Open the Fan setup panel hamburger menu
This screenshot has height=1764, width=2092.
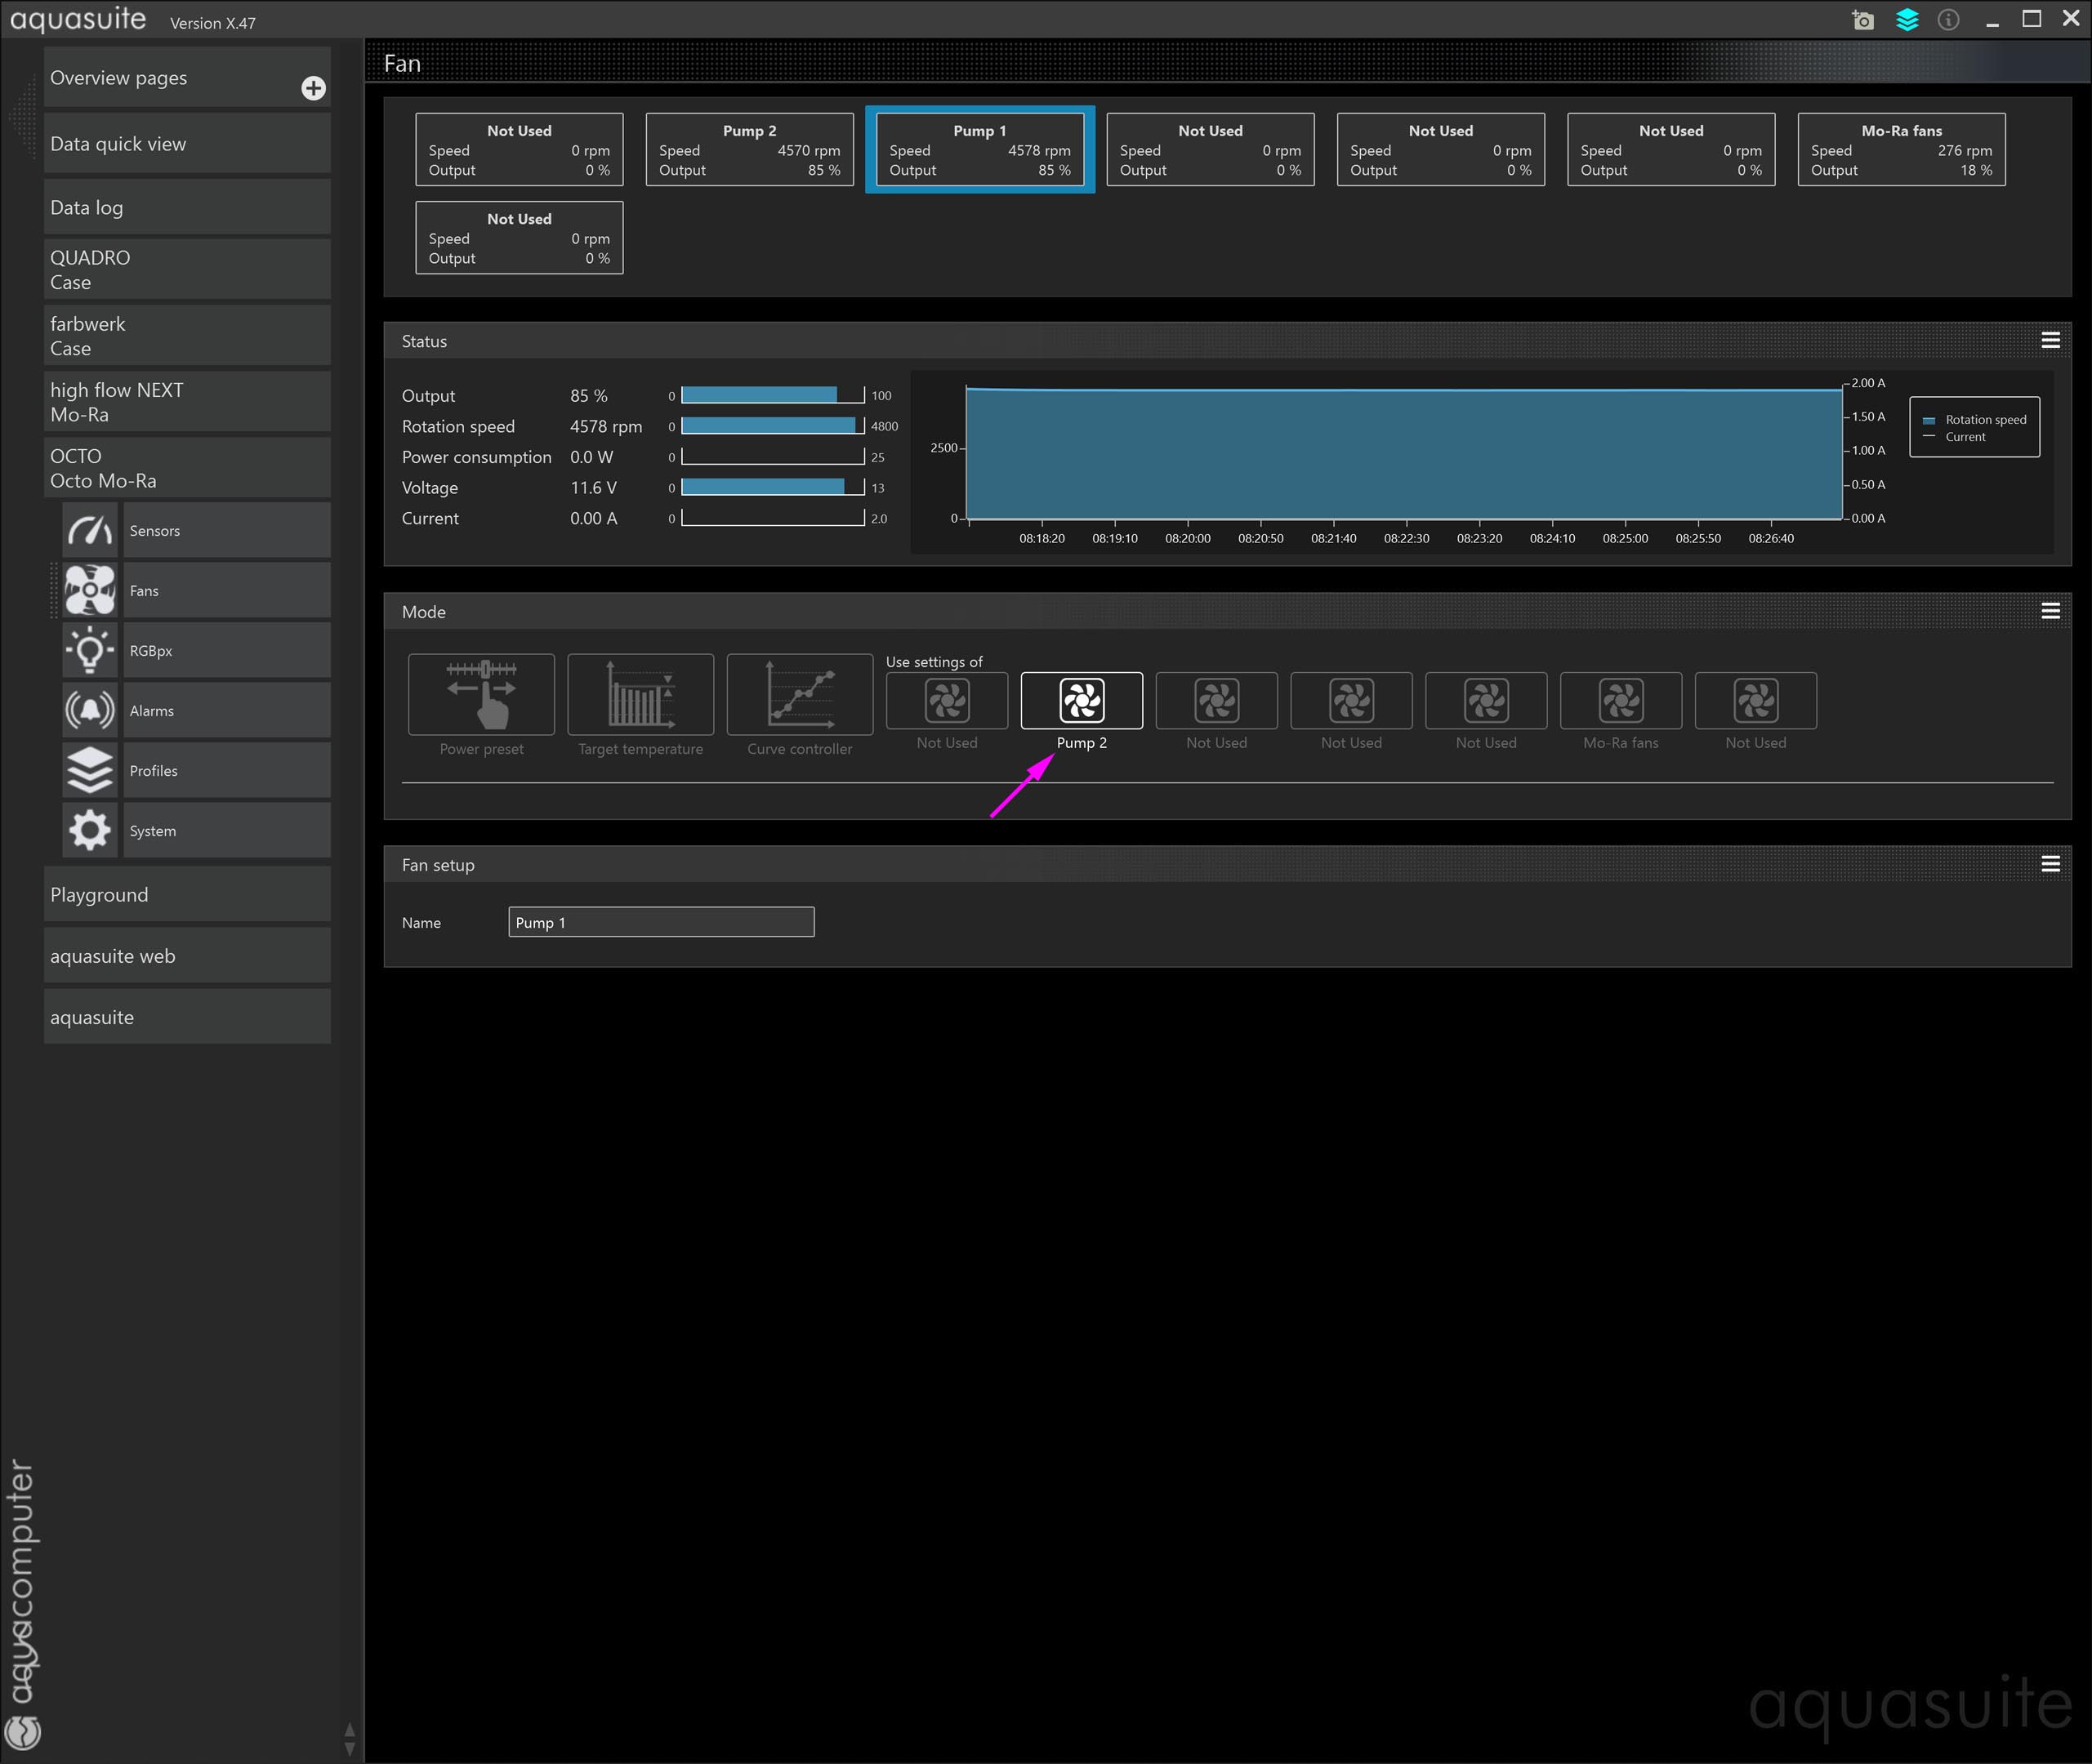point(2050,864)
